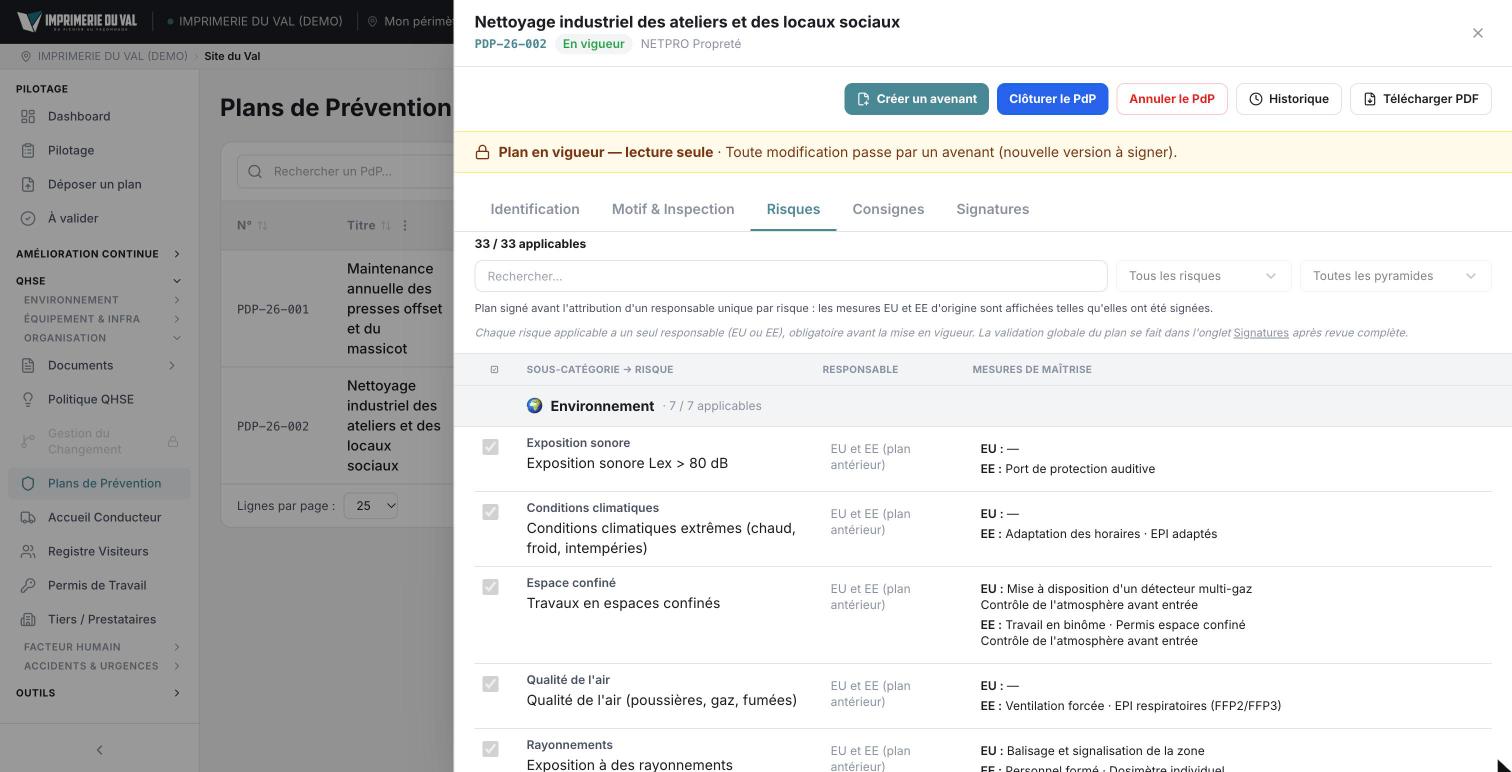Download the plan with Télécharger PDF

pos(1420,99)
